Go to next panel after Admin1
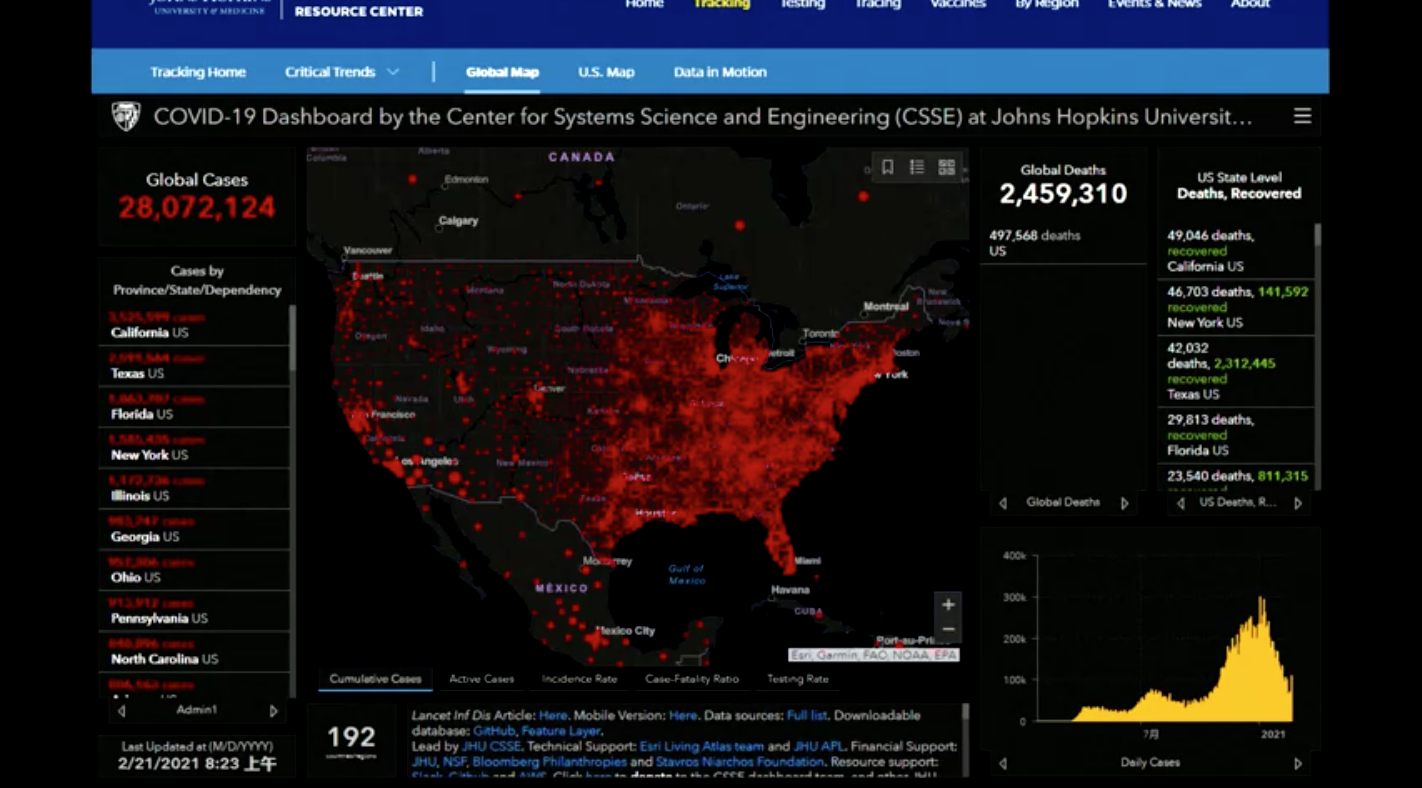This screenshot has height=788, width=1422. coord(273,711)
